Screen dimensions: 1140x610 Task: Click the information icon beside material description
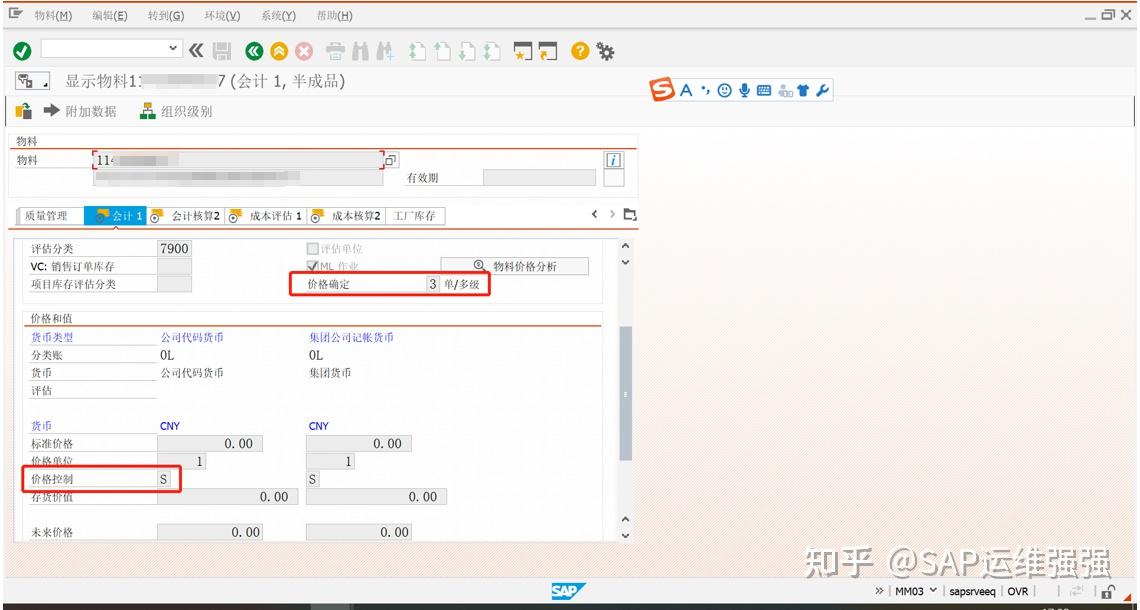click(616, 158)
